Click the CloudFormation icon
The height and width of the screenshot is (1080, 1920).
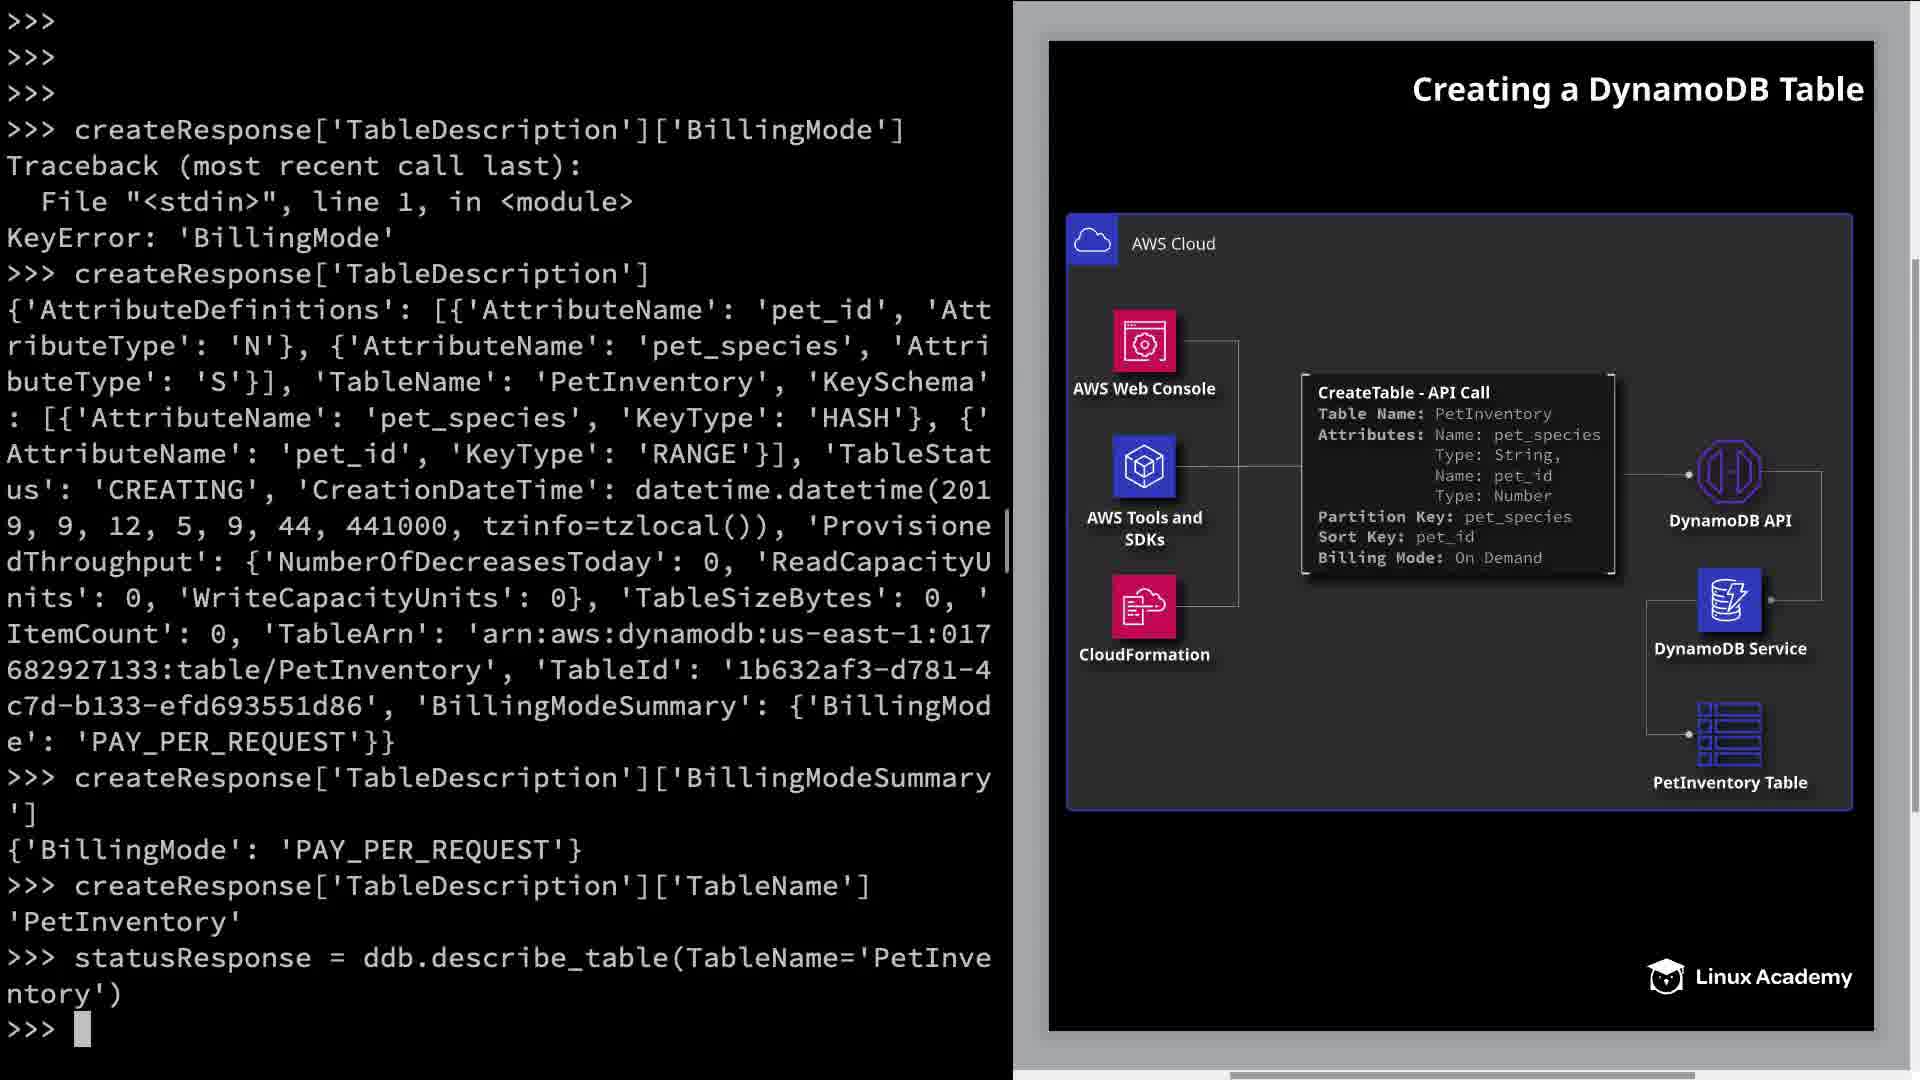coord(1144,606)
